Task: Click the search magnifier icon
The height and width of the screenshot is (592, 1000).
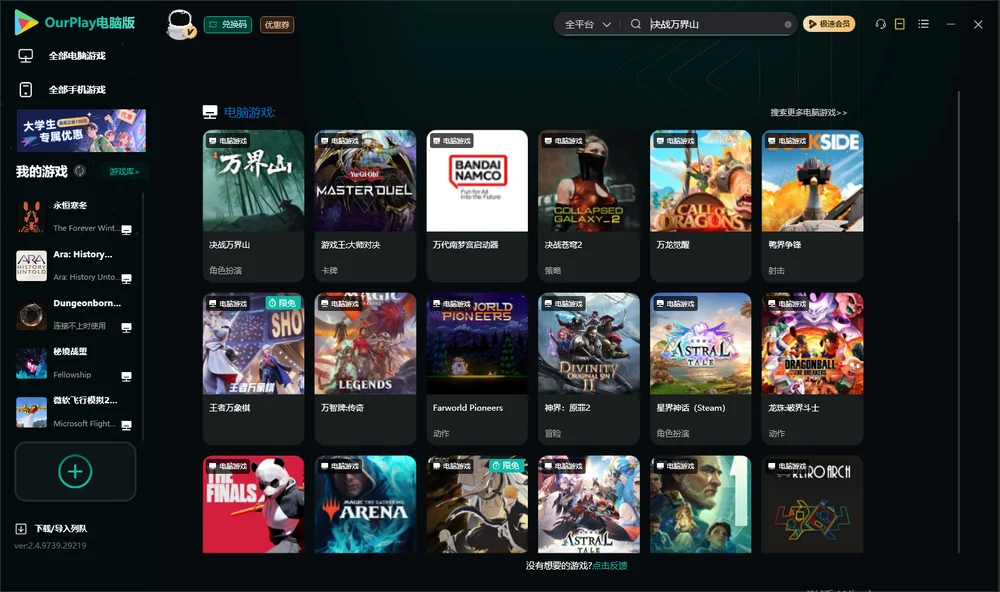Action: (636, 24)
